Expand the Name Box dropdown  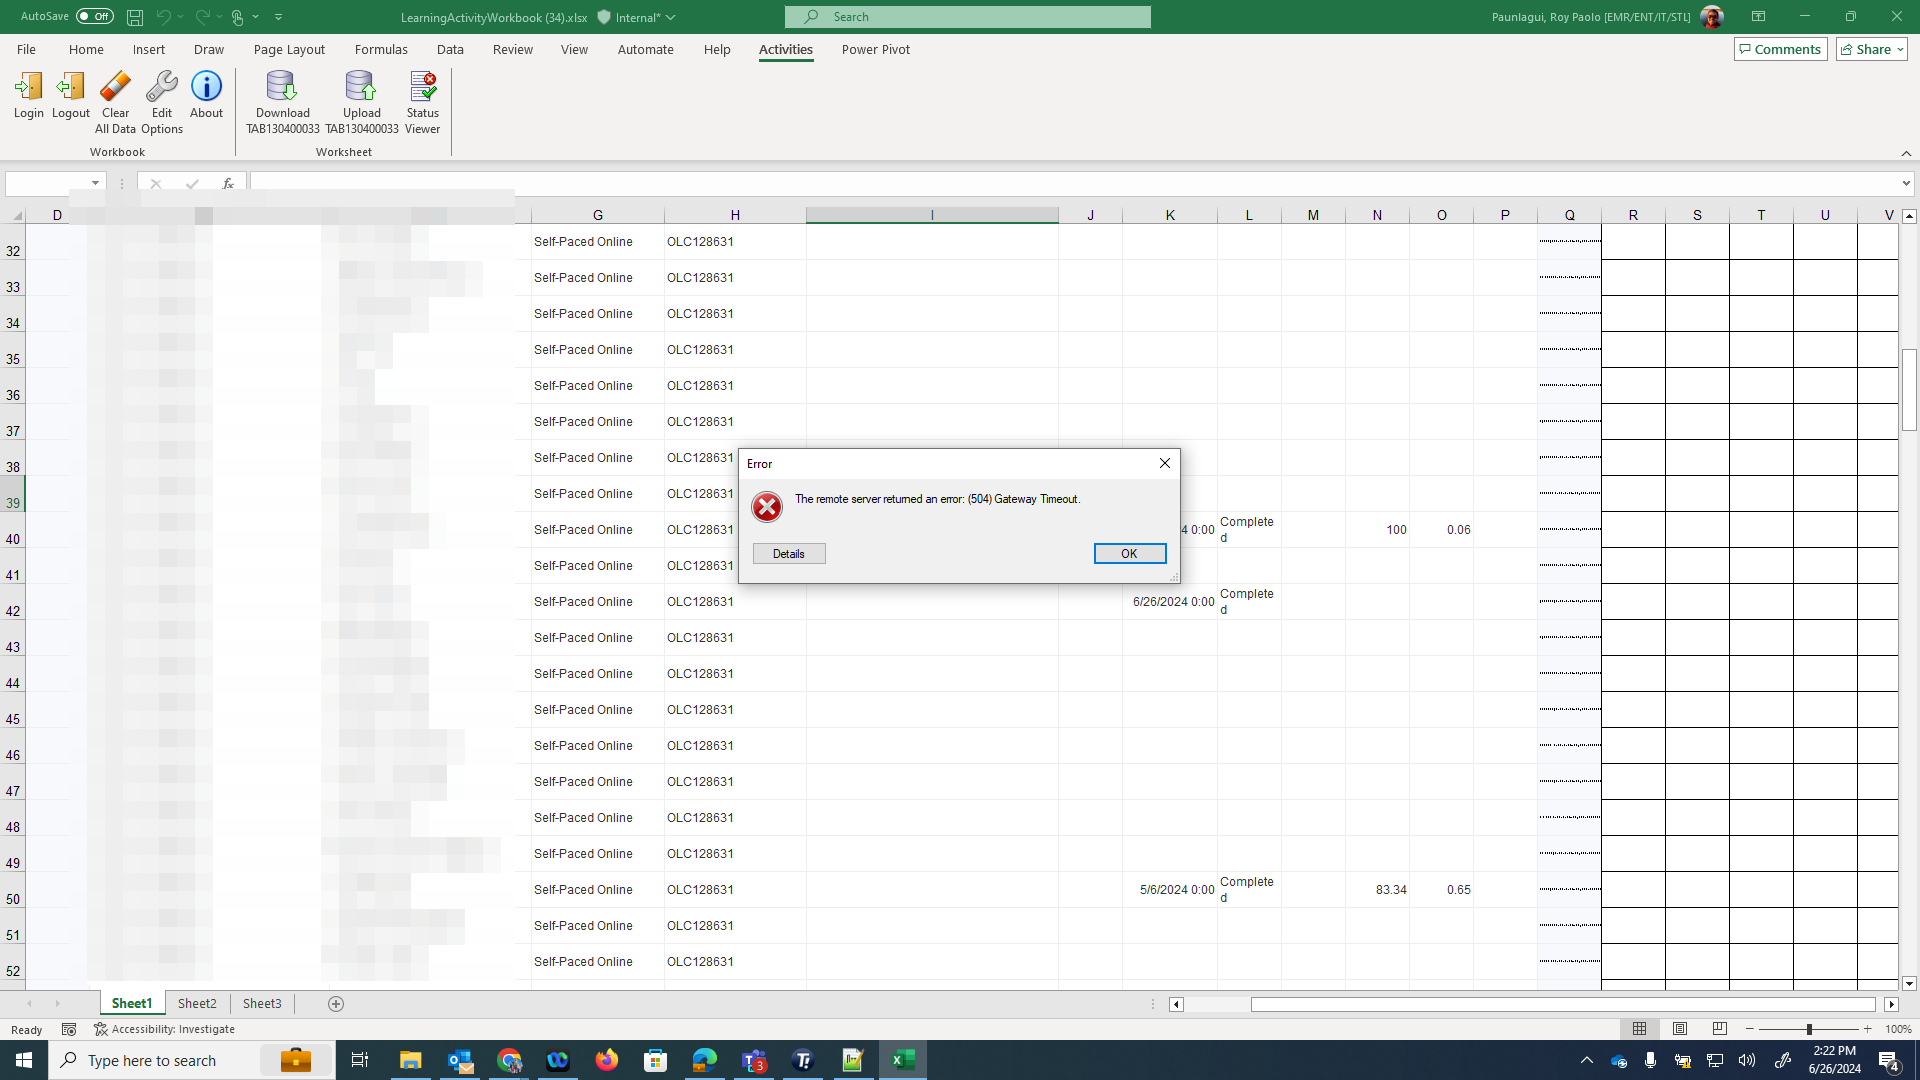[95, 183]
